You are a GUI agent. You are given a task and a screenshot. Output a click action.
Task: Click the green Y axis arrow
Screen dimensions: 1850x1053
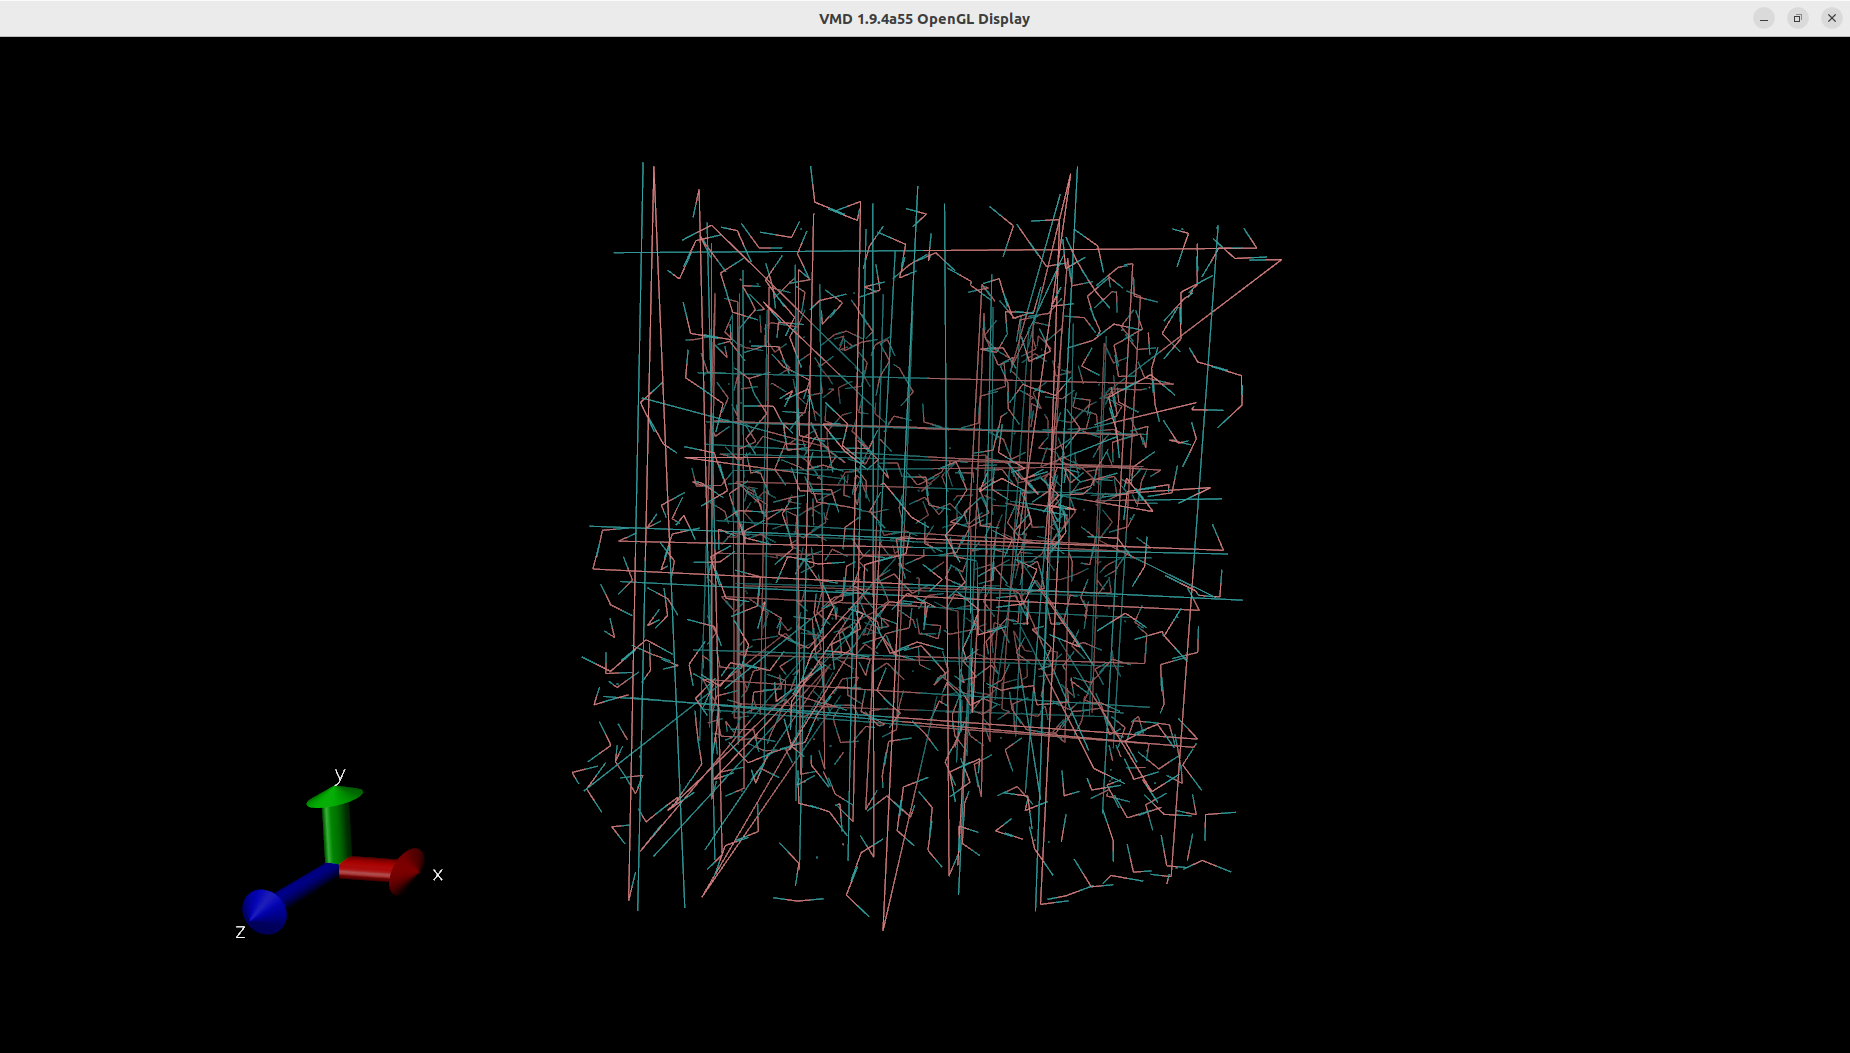click(x=335, y=824)
